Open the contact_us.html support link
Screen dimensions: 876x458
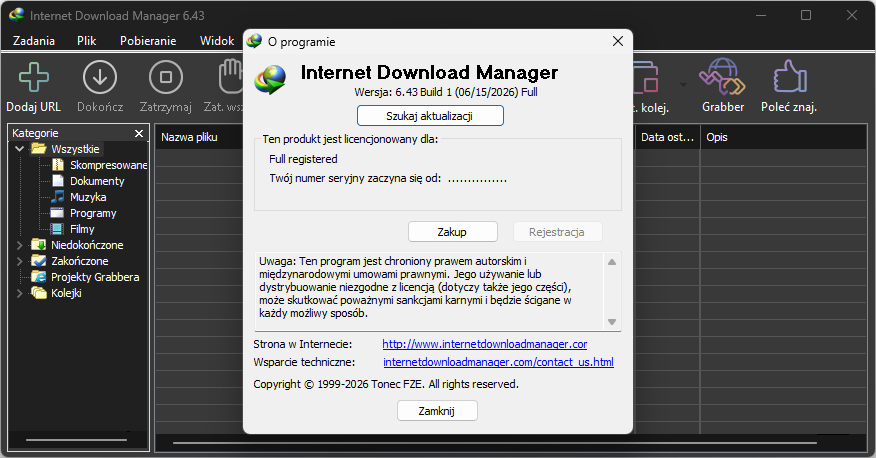[x=498, y=362]
